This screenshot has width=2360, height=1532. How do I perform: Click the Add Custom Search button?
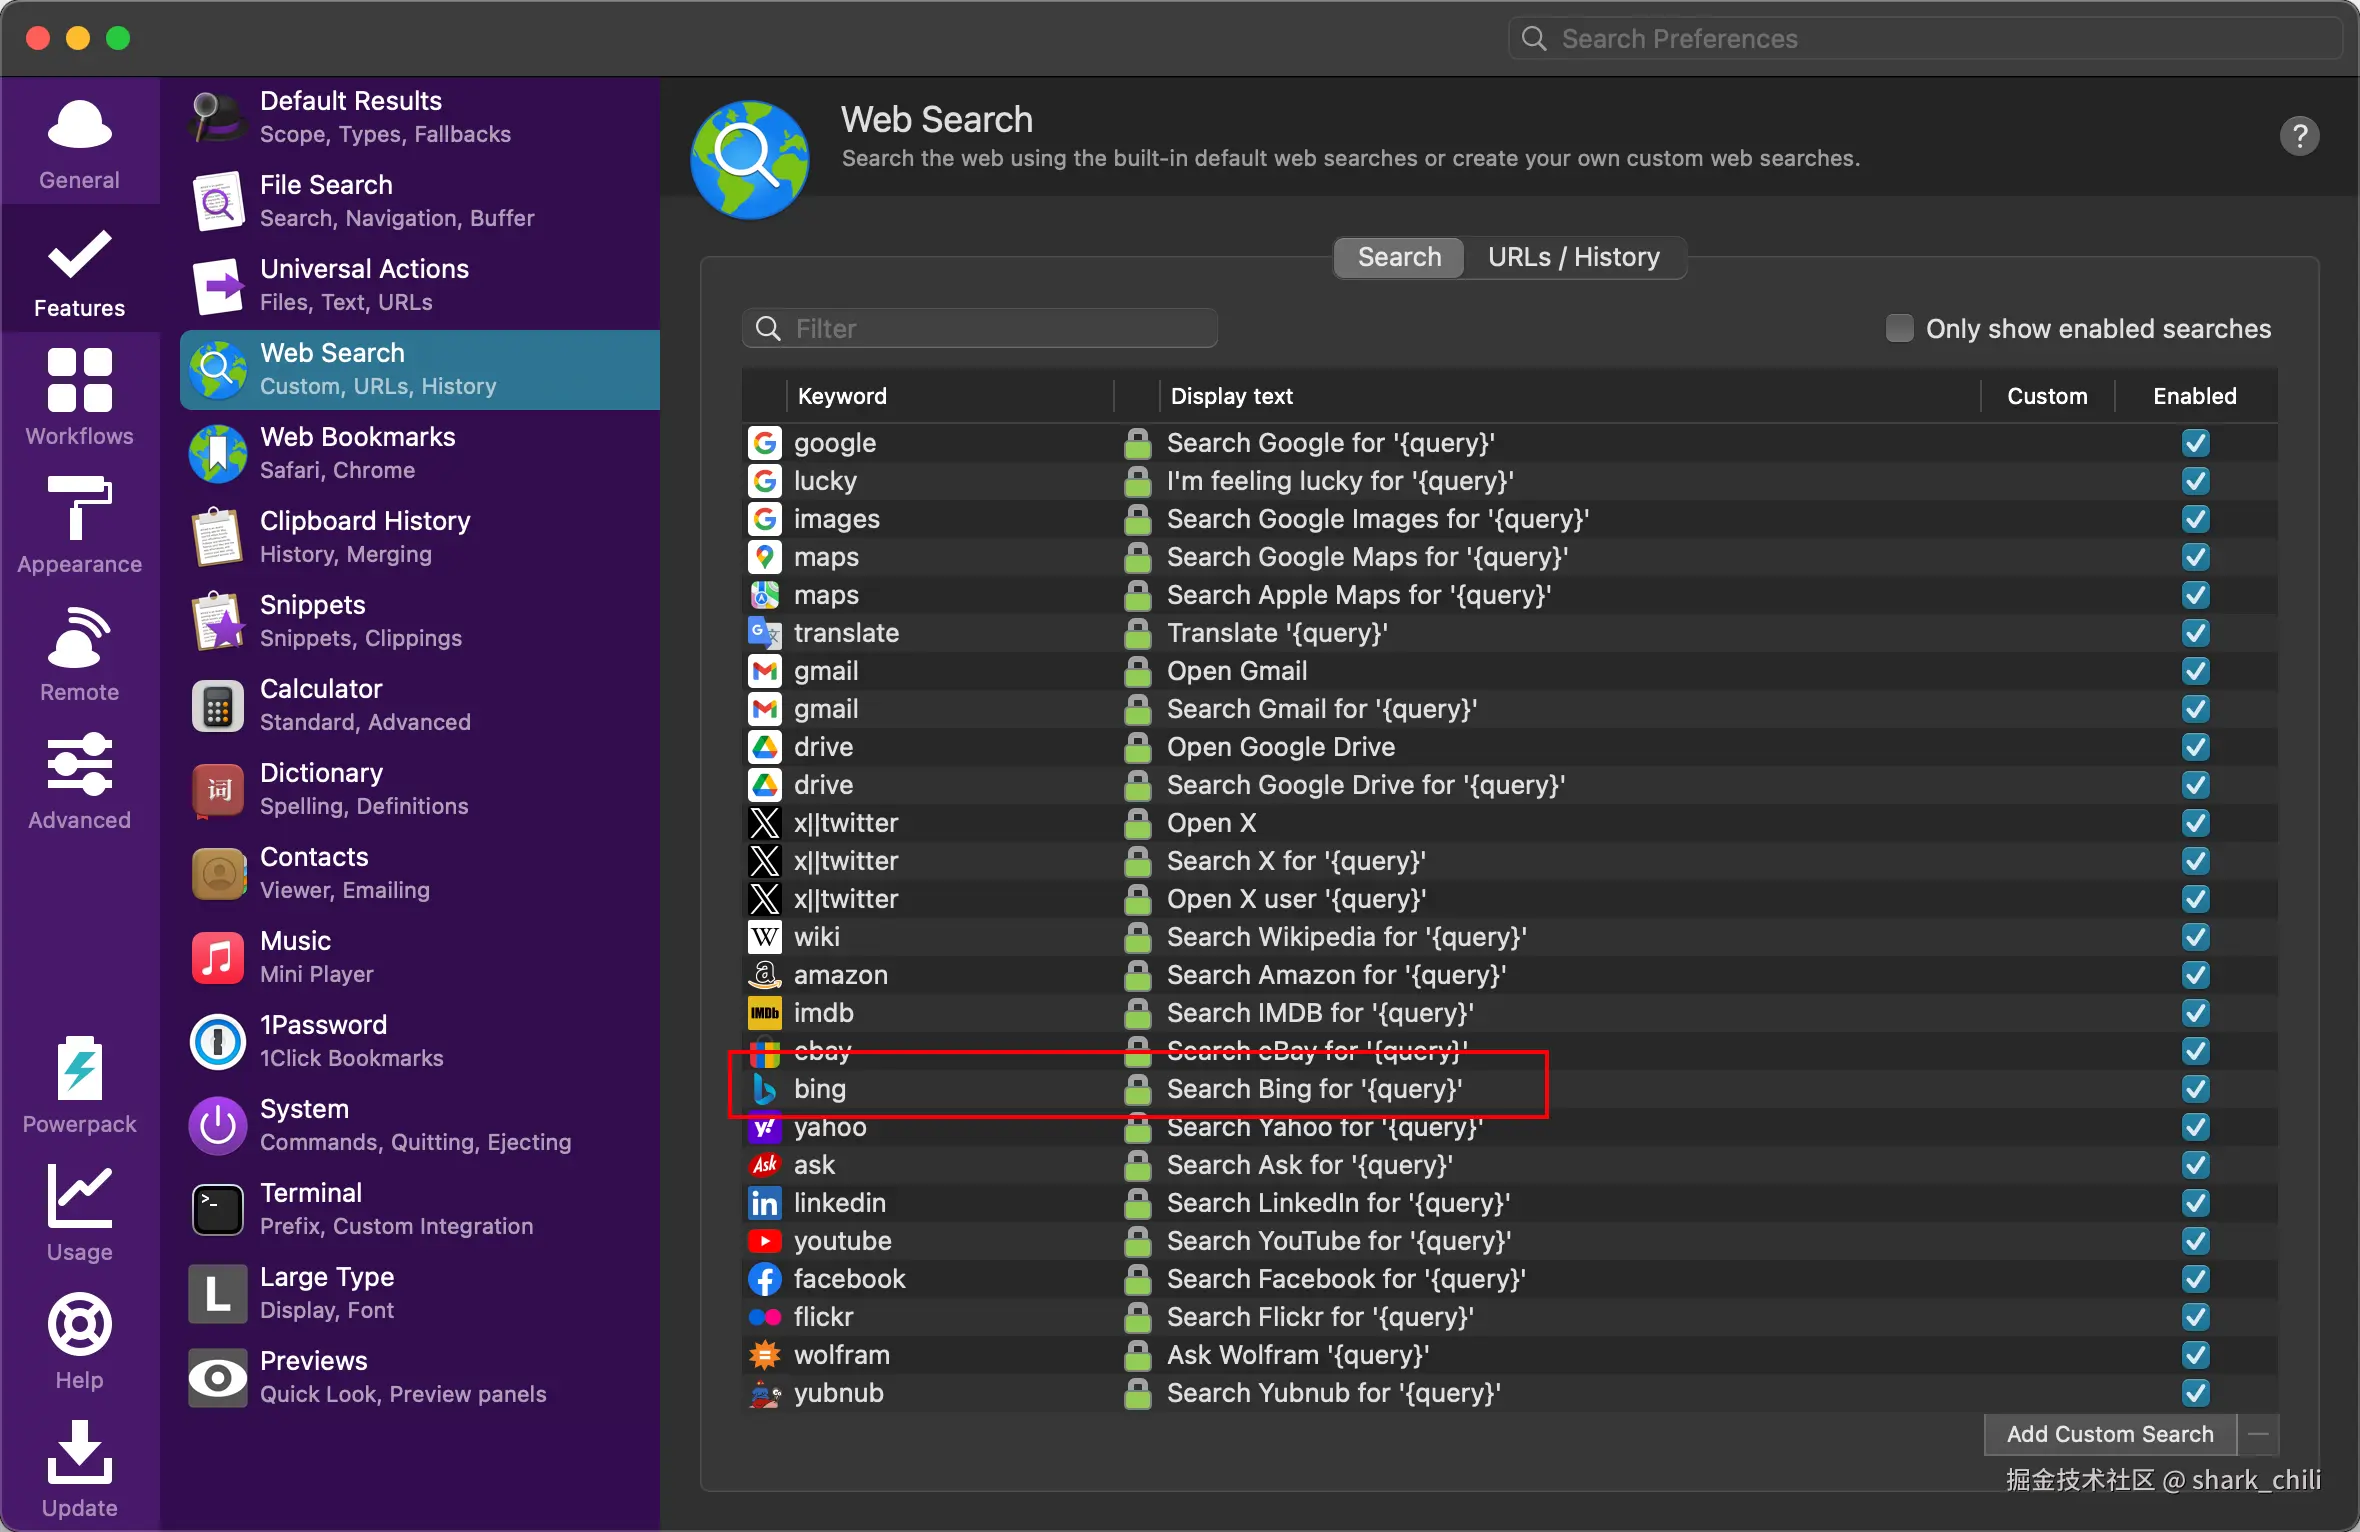(2110, 1434)
